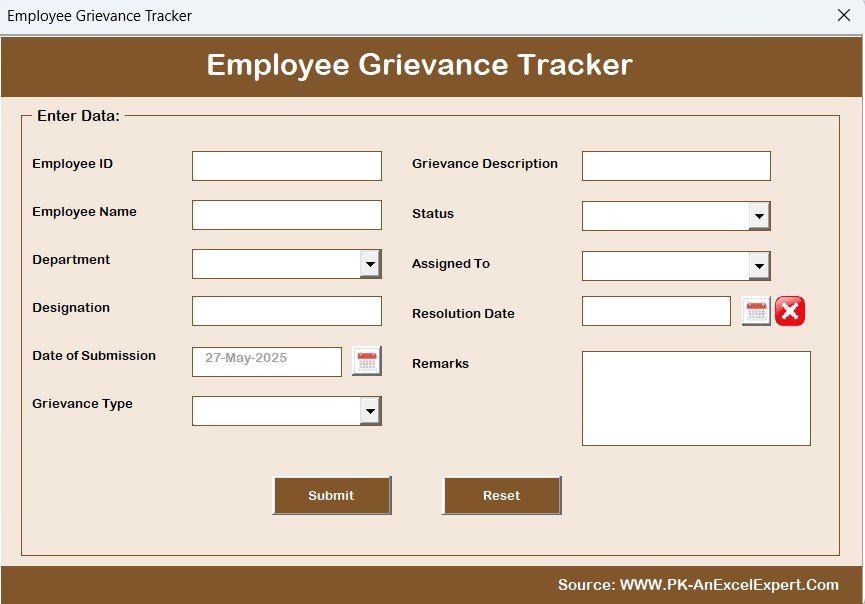Expand the Department dropdown arrow
This screenshot has height=604, width=865.
click(370, 264)
